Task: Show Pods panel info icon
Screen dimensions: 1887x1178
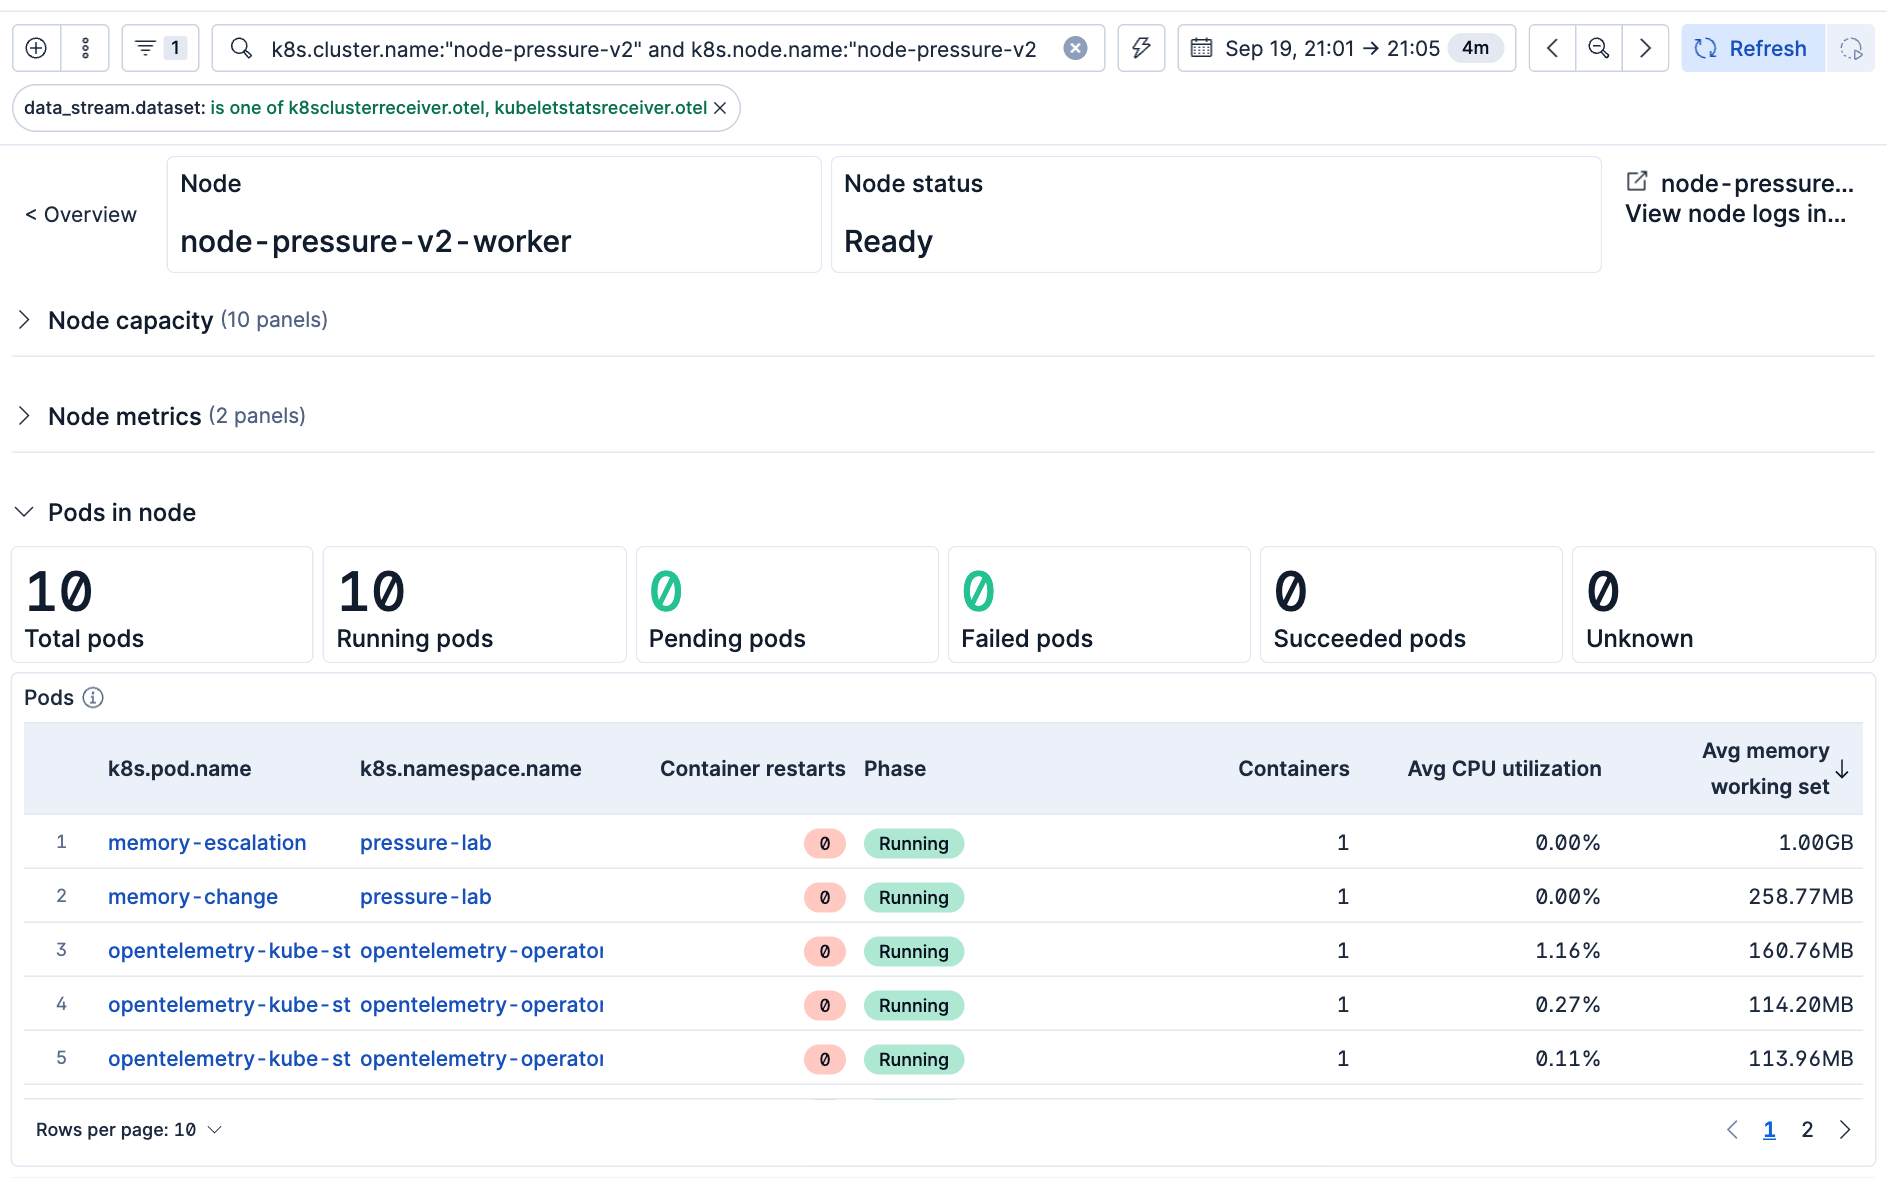Action: [93, 697]
